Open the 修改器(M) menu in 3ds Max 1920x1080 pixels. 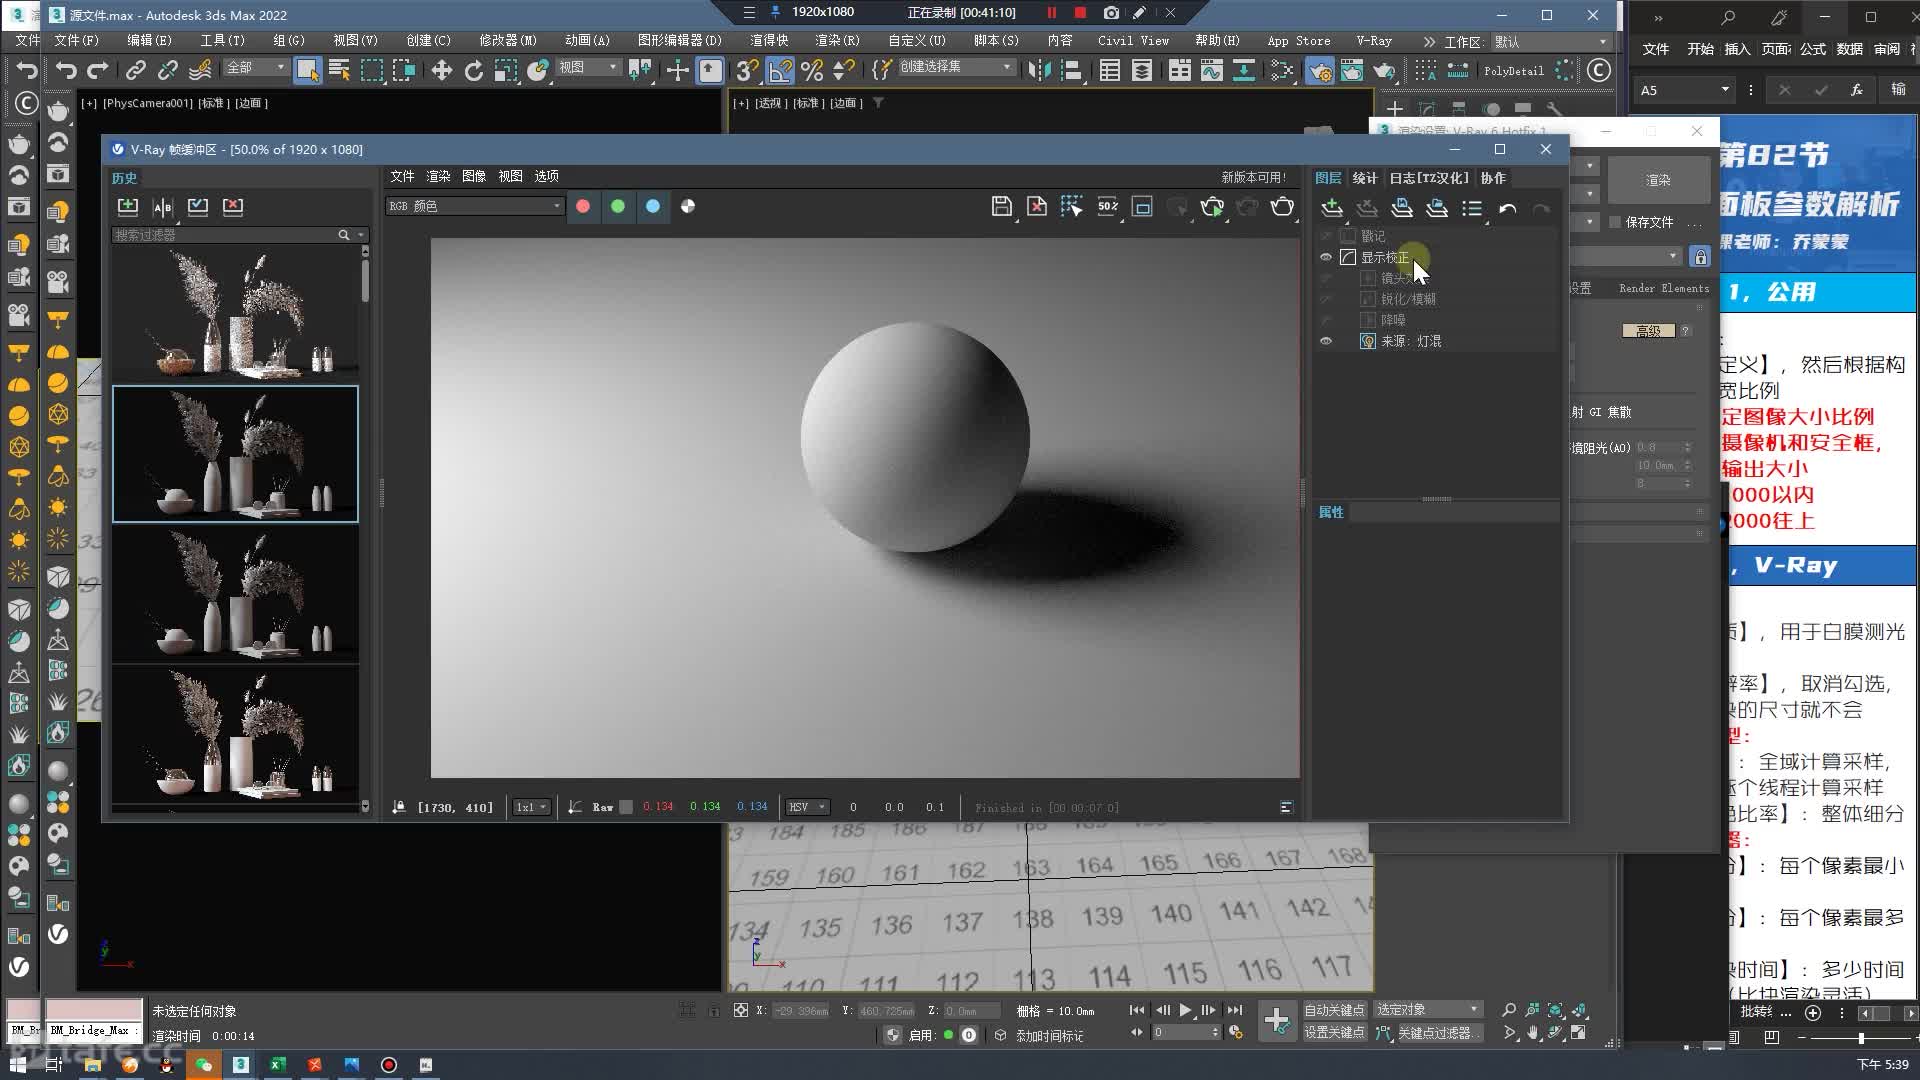[x=507, y=41]
